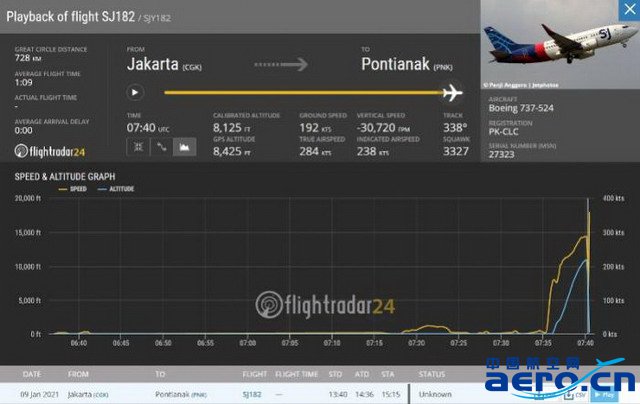Click the Jakarta (CGK) cell in the table row

click(x=88, y=395)
